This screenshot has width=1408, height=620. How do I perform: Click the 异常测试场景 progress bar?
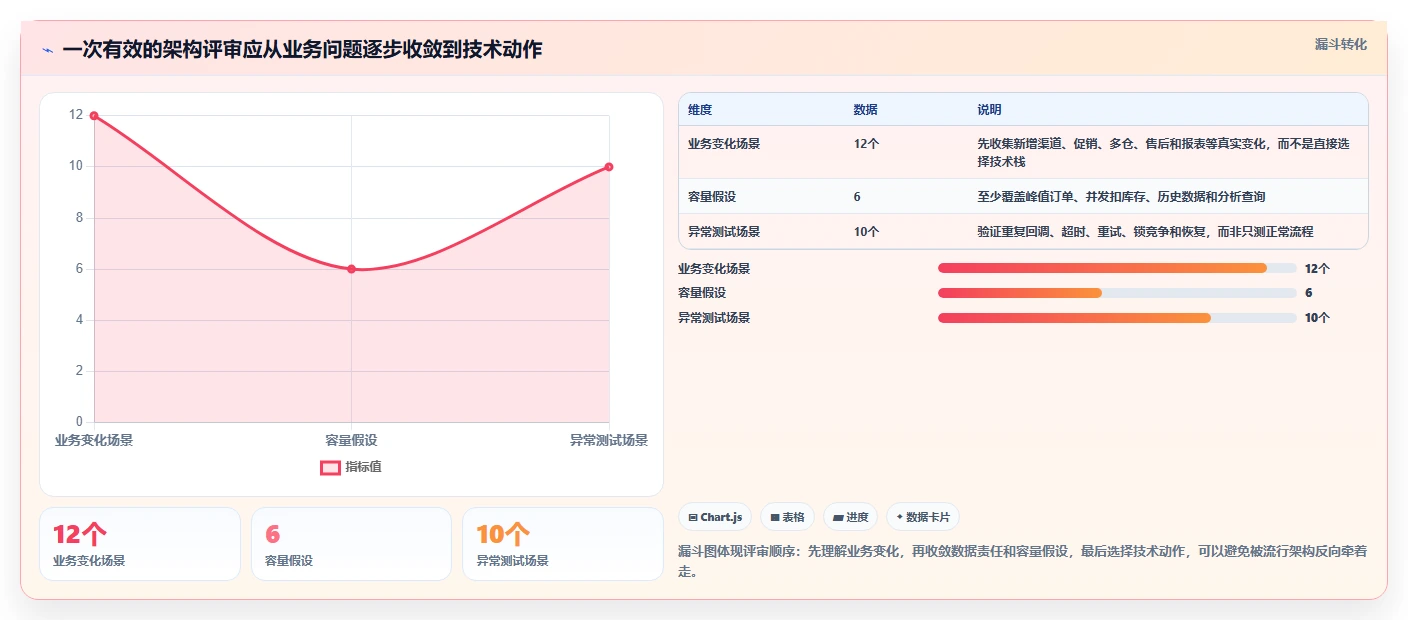point(1117,318)
